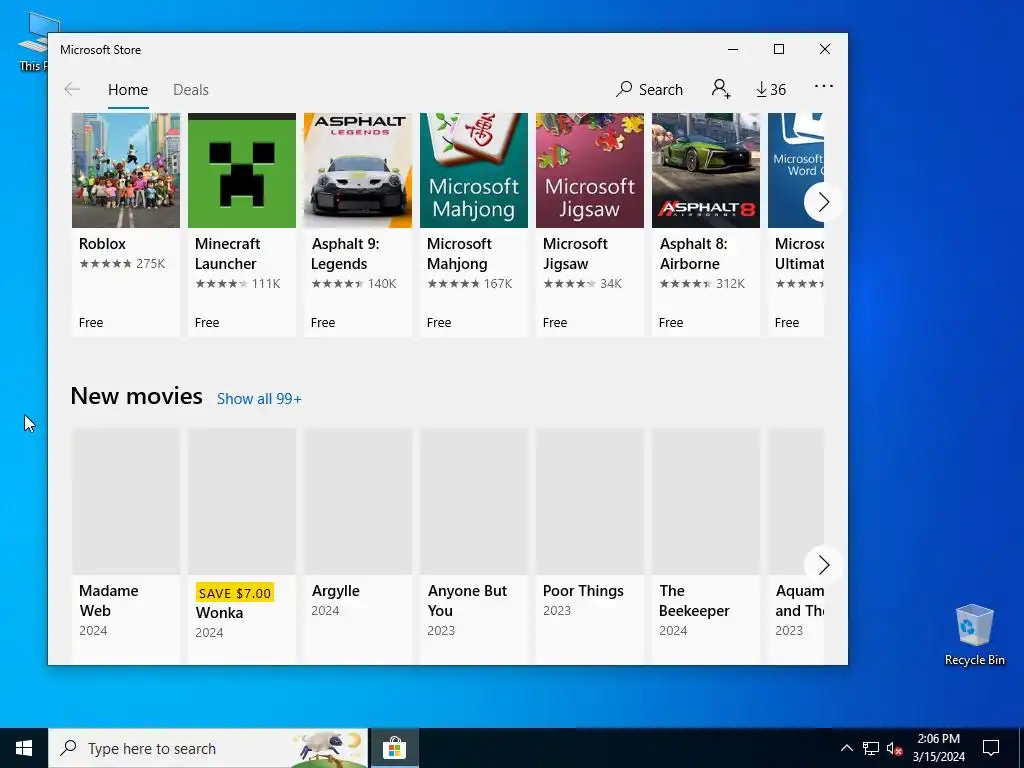Click the Asphalt 8: Airborne title

692,253
